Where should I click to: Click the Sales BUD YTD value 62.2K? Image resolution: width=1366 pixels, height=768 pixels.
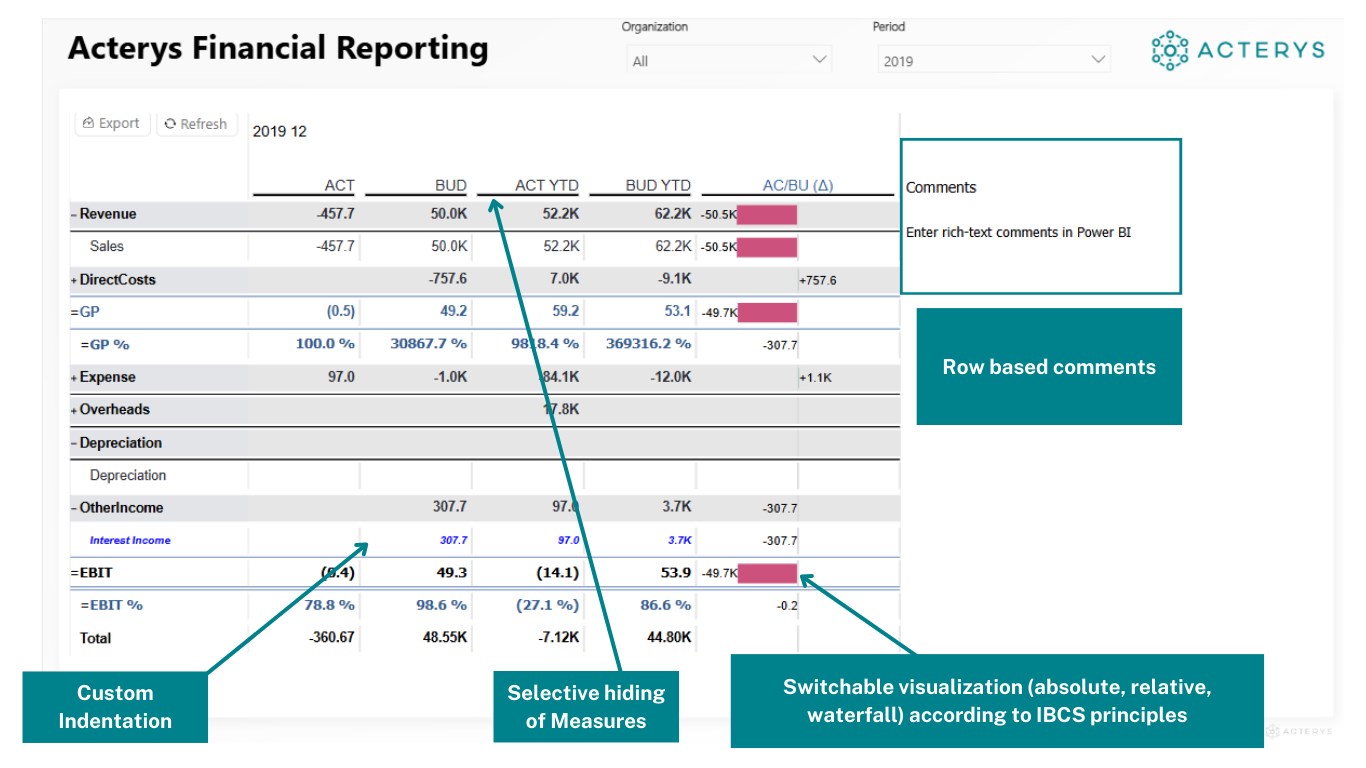[x=673, y=246]
